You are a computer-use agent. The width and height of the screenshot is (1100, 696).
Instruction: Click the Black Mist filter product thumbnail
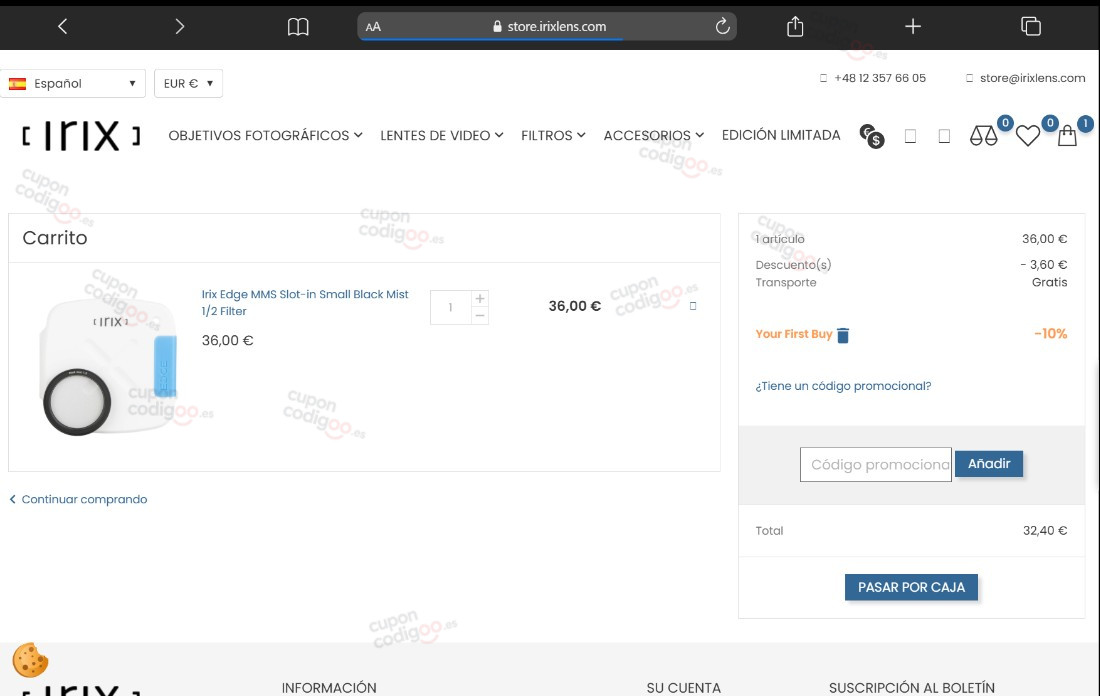[x=107, y=365]
